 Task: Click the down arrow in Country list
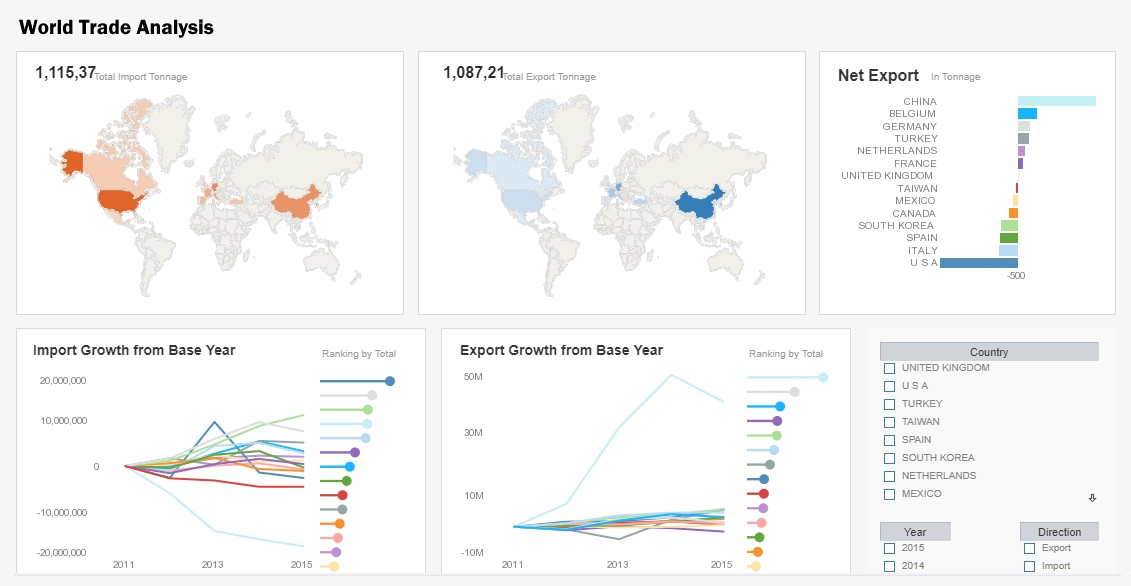click(1092, 498)
